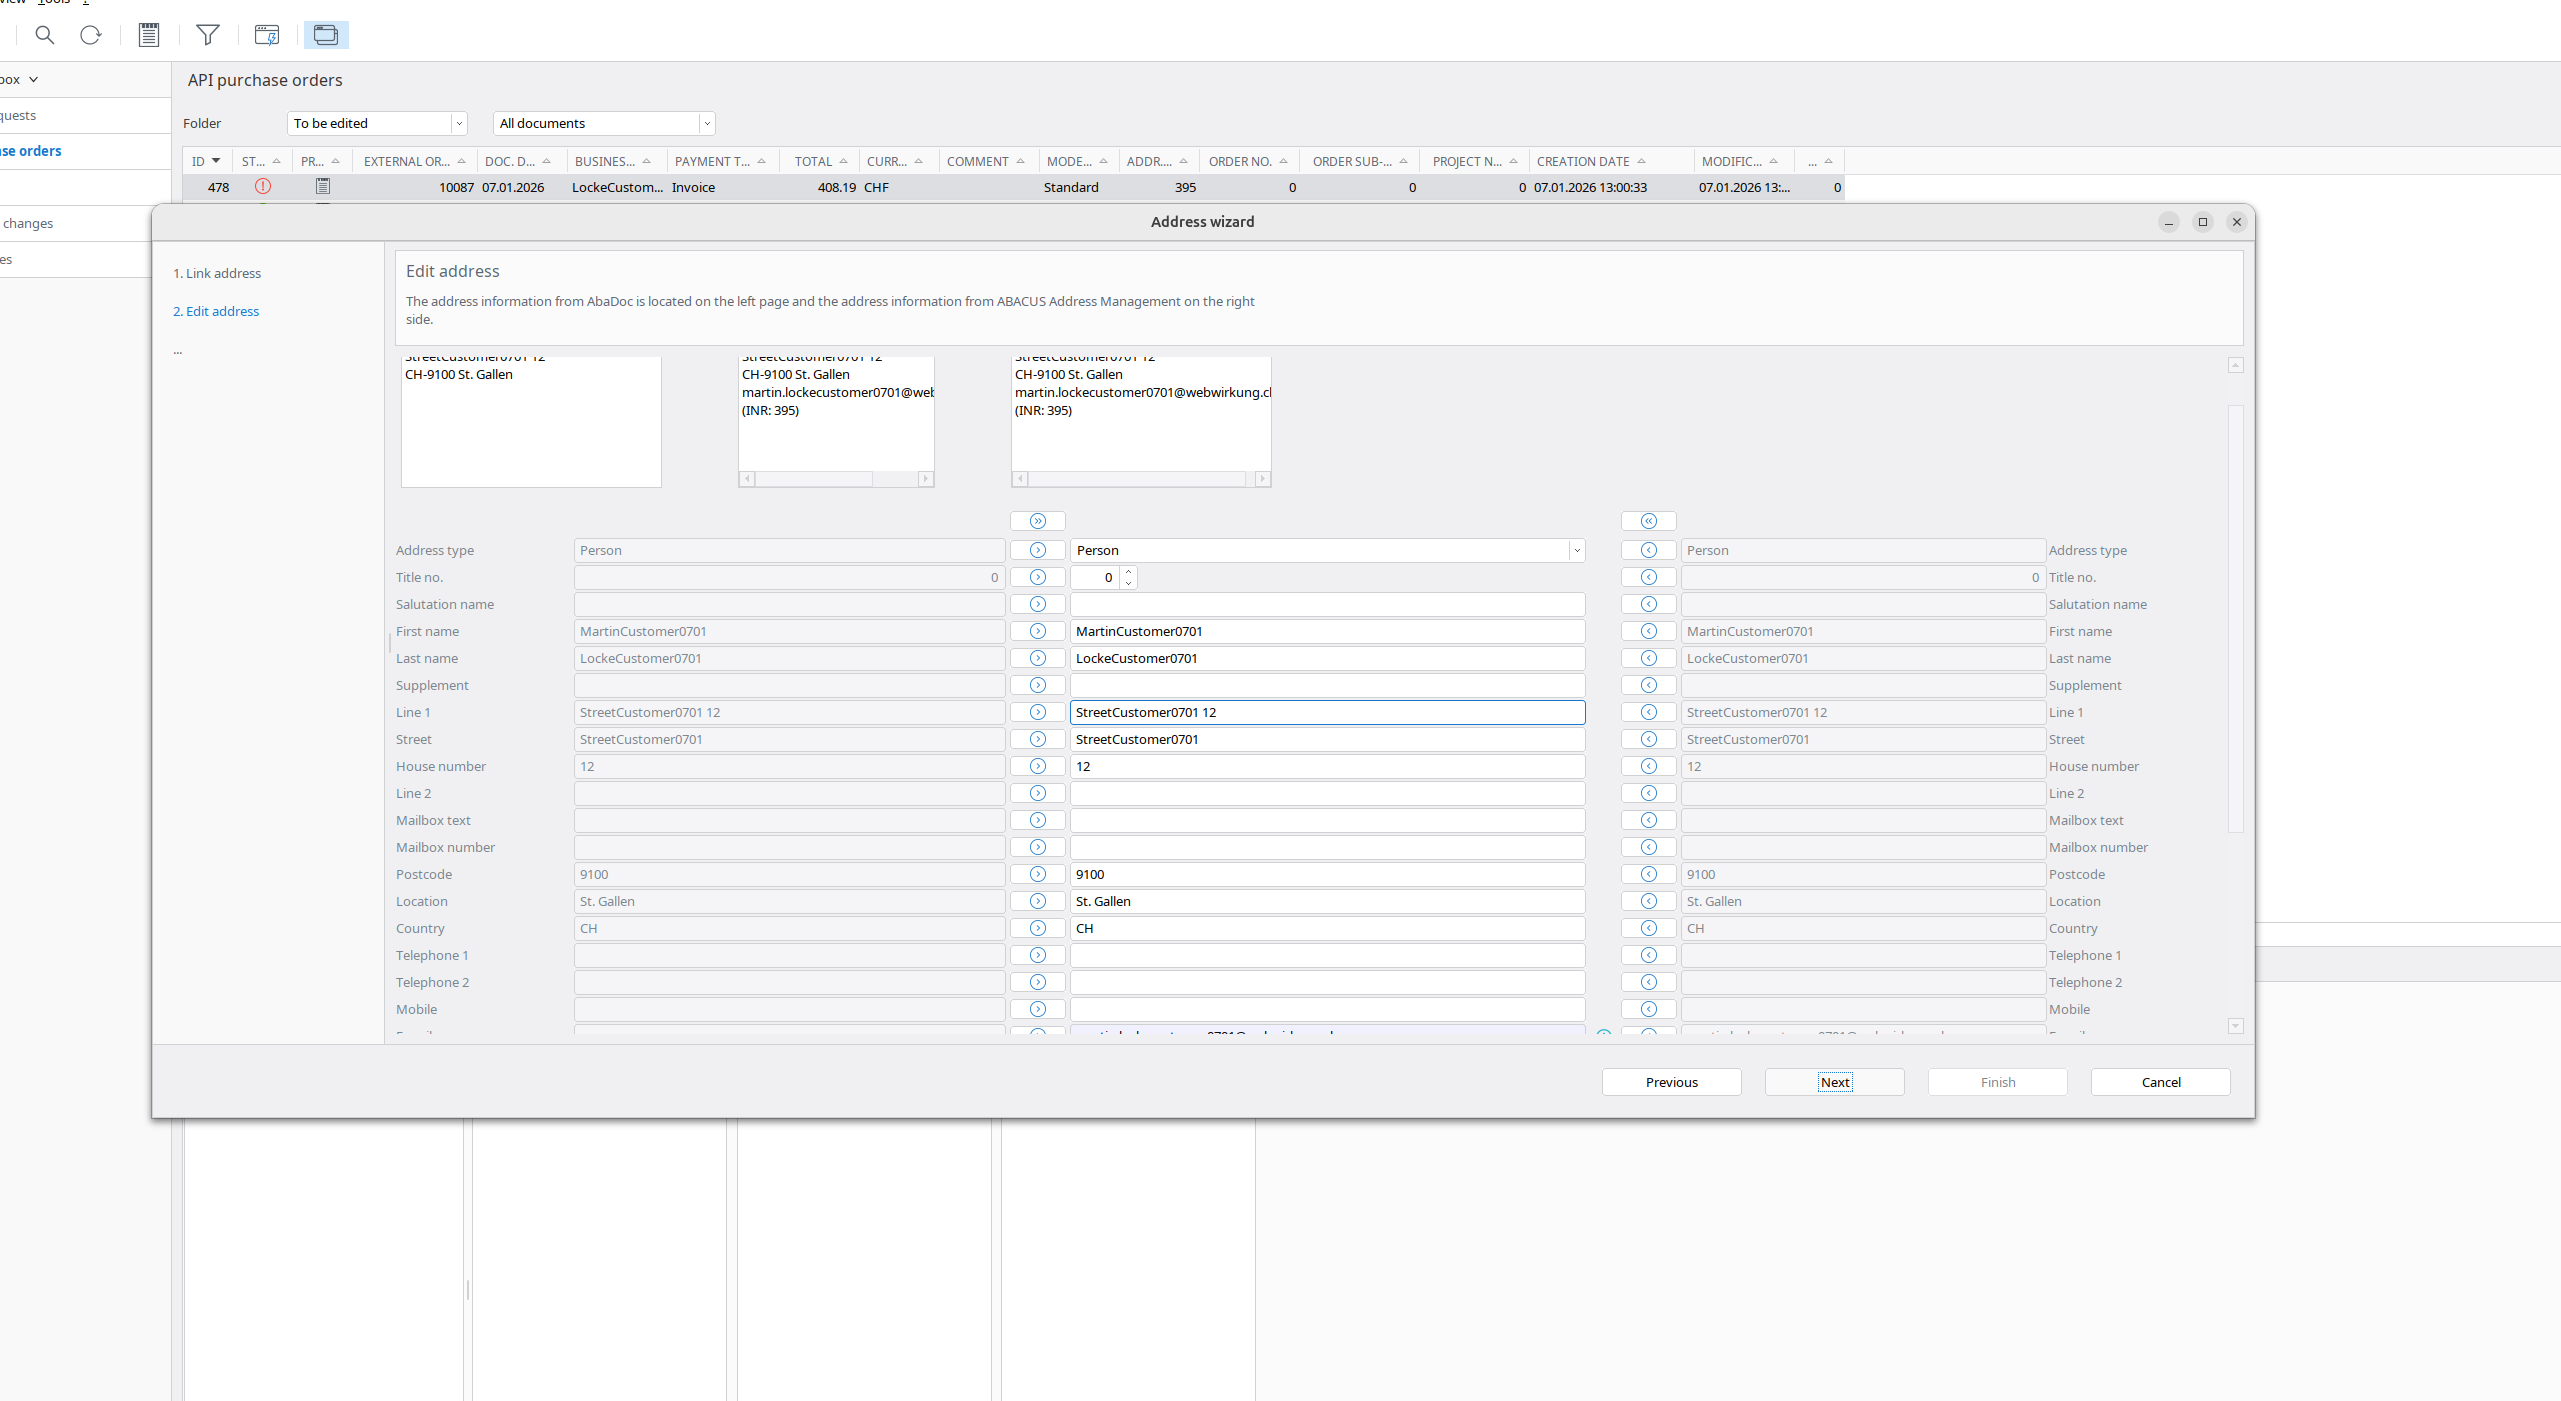Viewport: 2561px width, 1401px height.
Task: Select the magnifier search icon in the toolbar
Action: [x=45, y=35]
